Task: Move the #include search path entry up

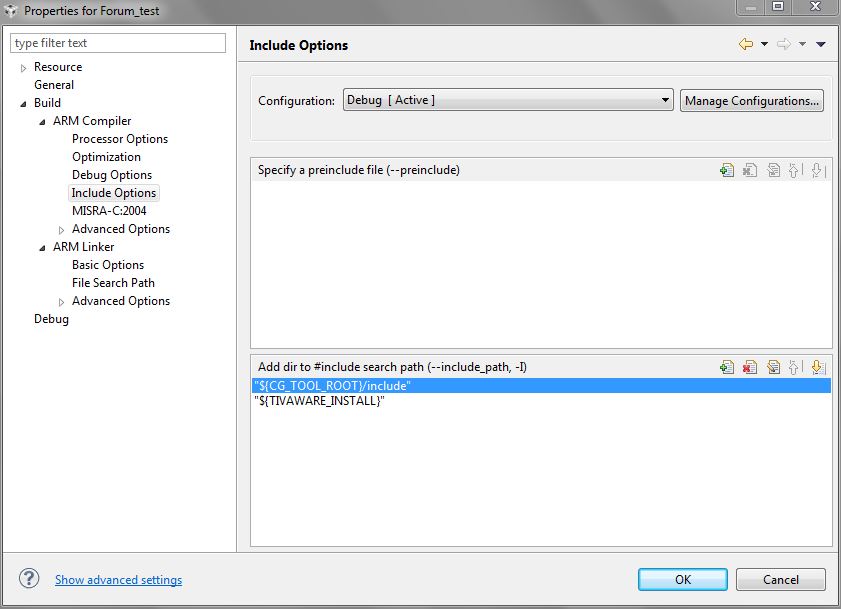Action: pos(795,368)
